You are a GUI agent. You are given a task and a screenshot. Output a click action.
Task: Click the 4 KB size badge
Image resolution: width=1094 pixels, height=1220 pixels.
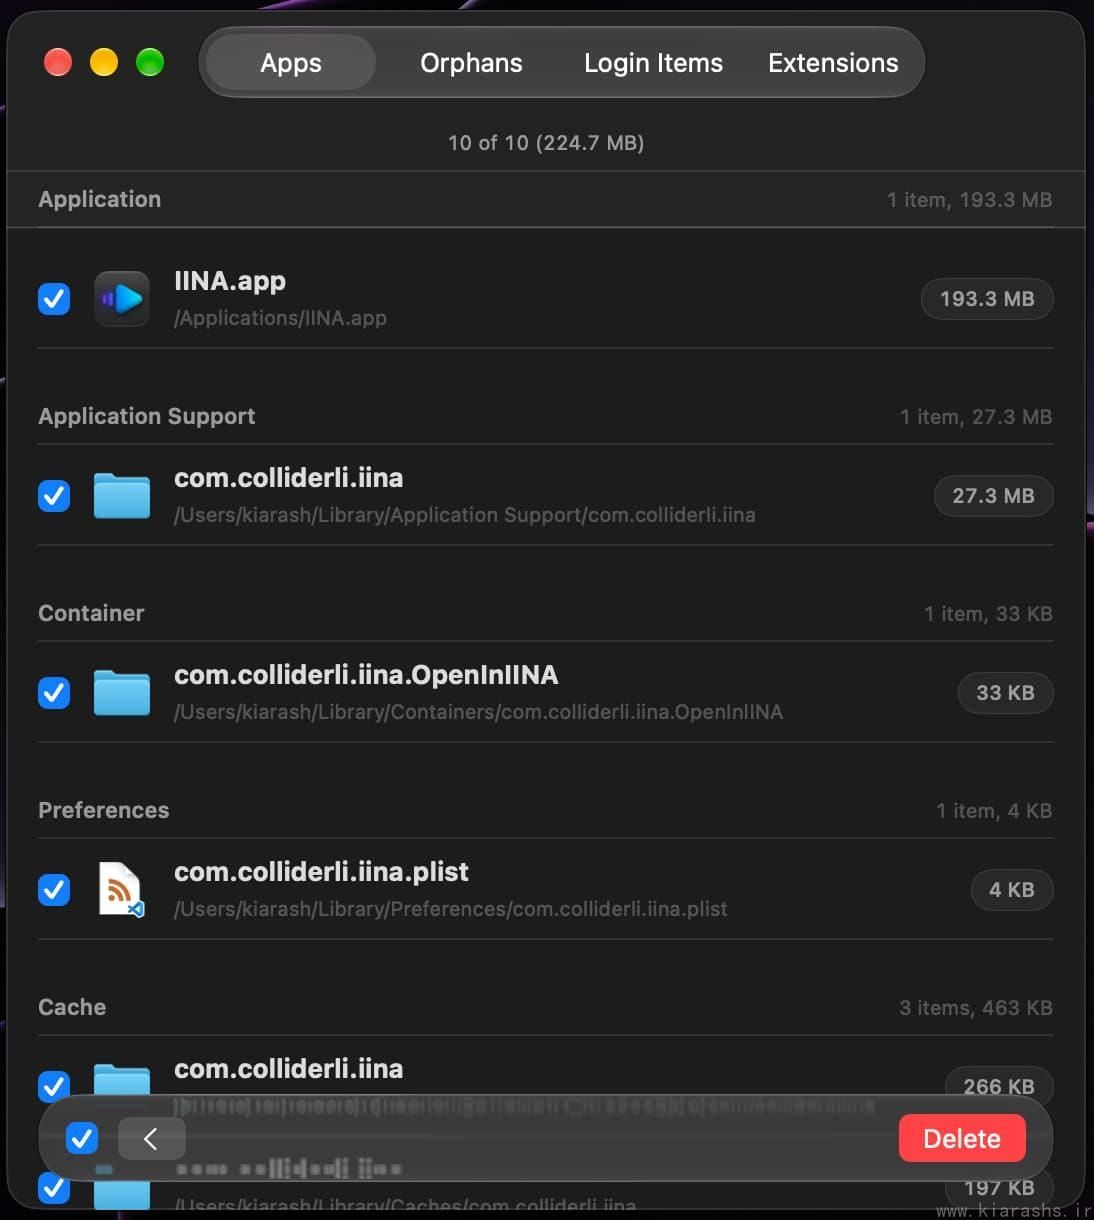click(x=1011, y=889)
